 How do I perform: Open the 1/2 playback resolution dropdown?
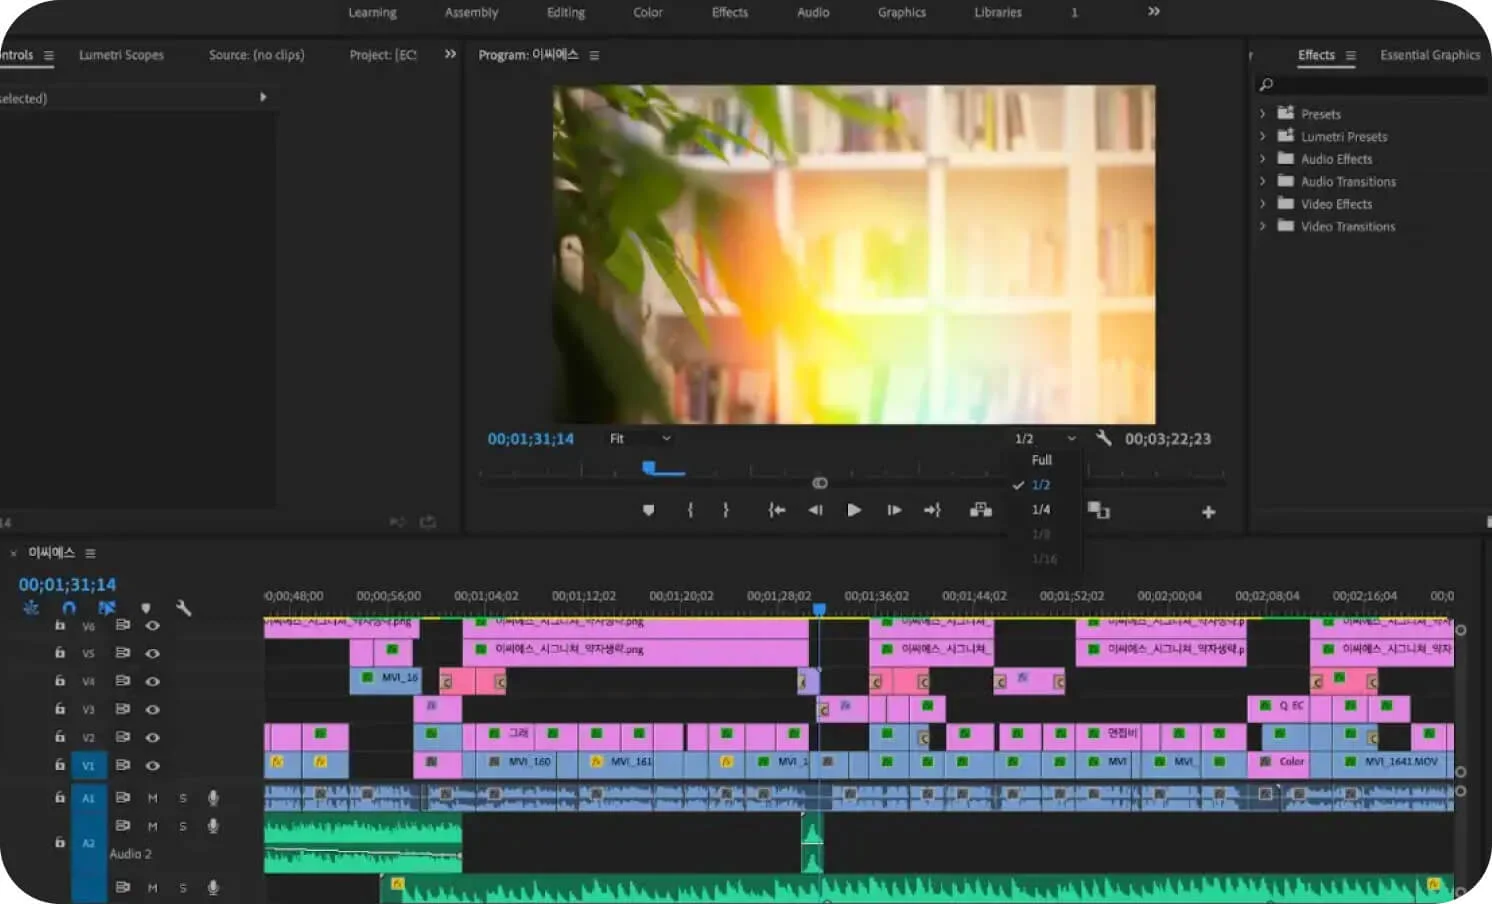click(x=1045, y=438)
